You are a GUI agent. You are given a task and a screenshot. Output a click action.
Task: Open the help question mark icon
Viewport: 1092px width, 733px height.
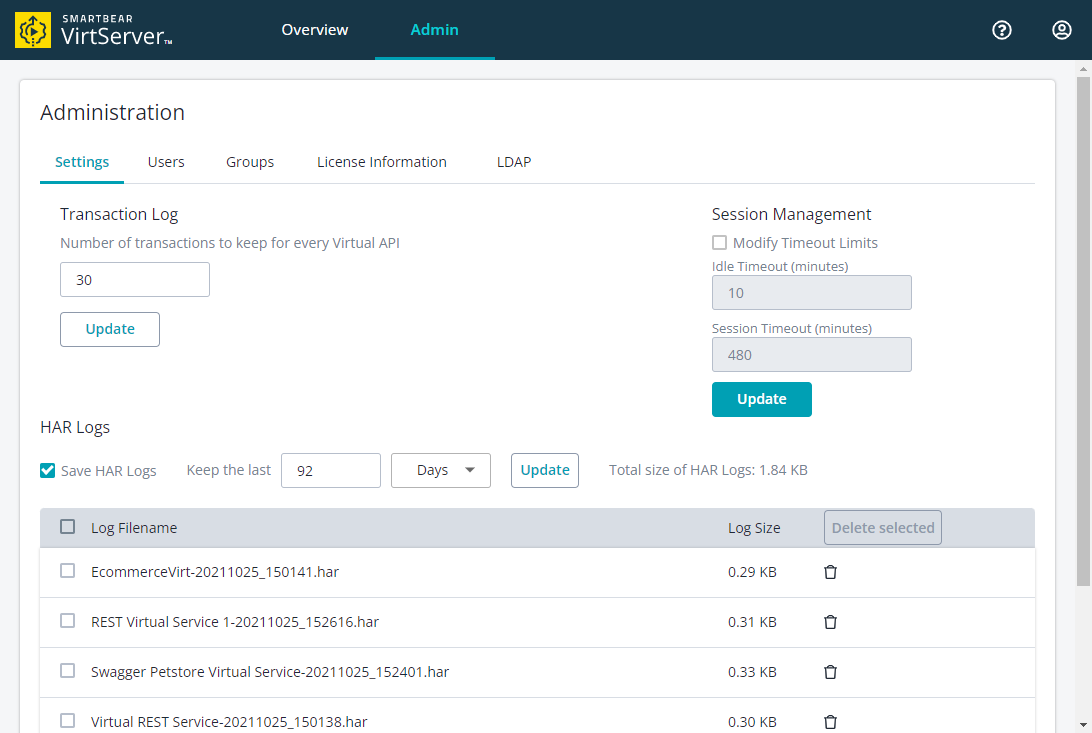coord(1001,30)
